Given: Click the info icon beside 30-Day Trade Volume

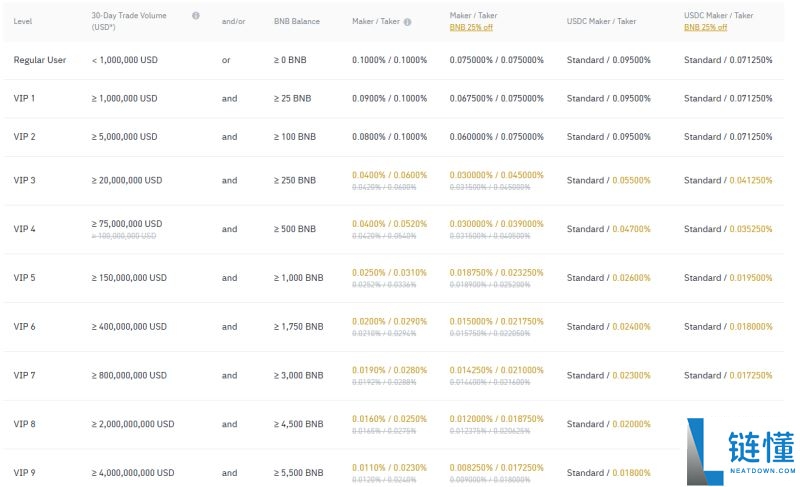Looking at the screenshot, I should [195, 16].
